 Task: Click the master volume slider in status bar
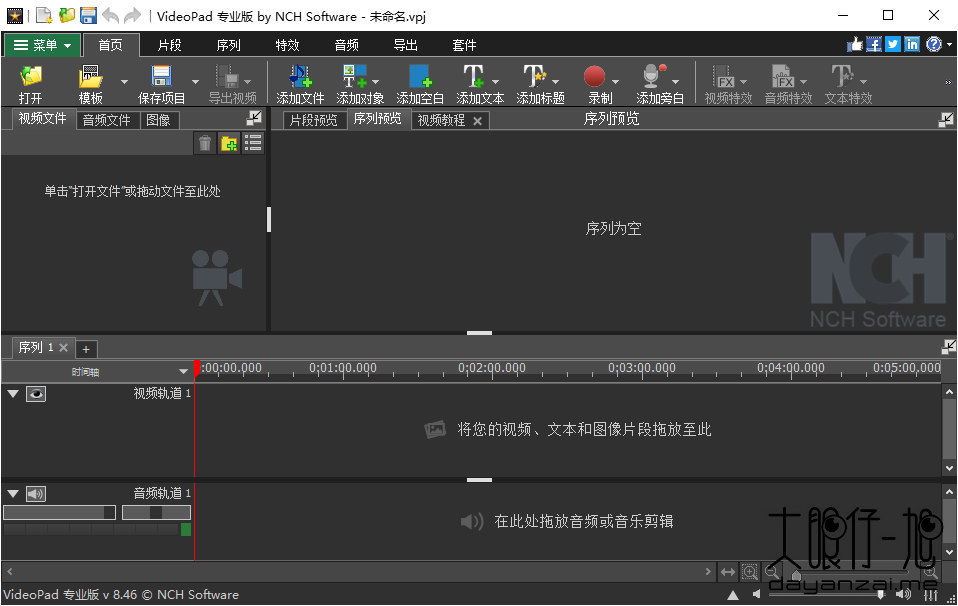(x=827, y=594)
